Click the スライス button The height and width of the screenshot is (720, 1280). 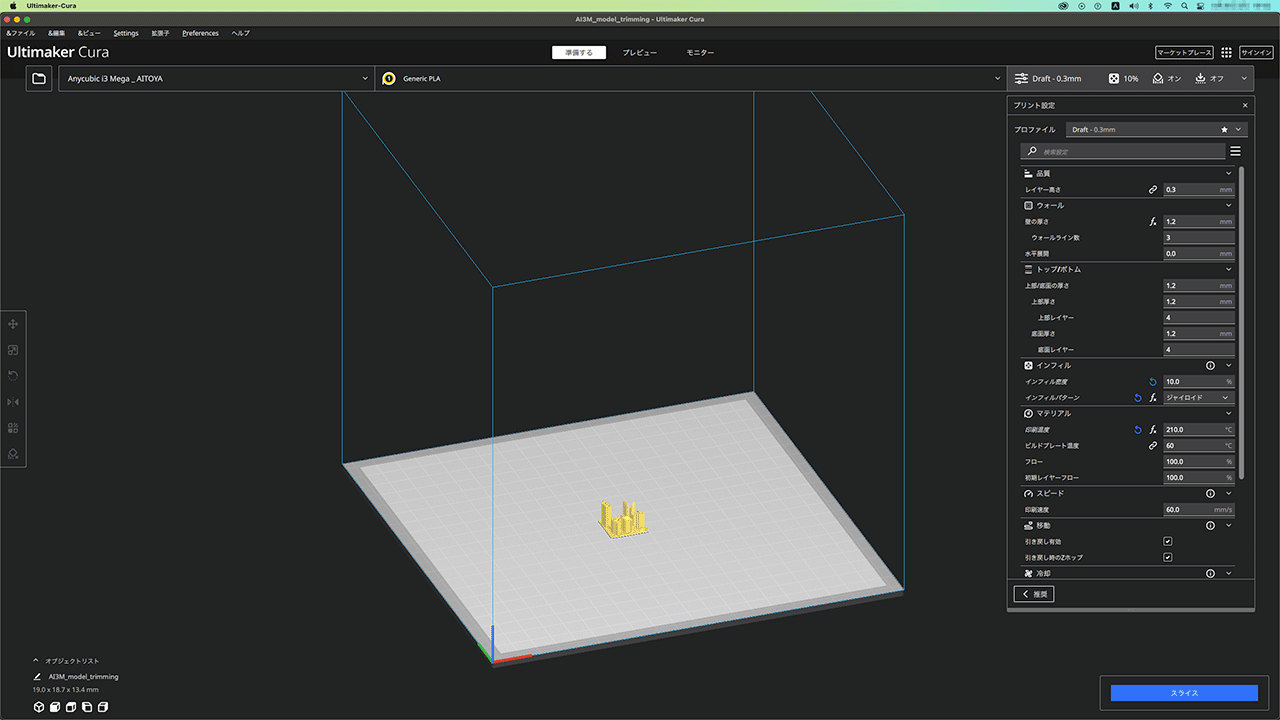click(1184, 693)
